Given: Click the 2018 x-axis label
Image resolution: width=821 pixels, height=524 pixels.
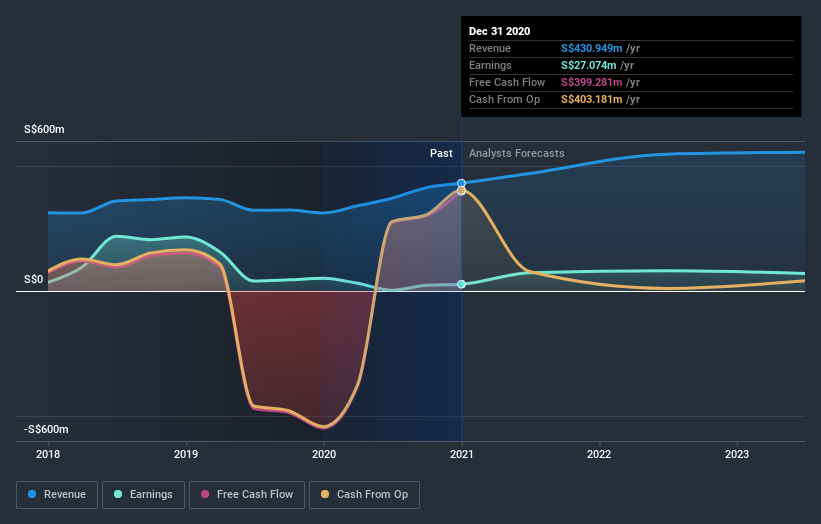Looking at the screenshot, I should (48, 454).
